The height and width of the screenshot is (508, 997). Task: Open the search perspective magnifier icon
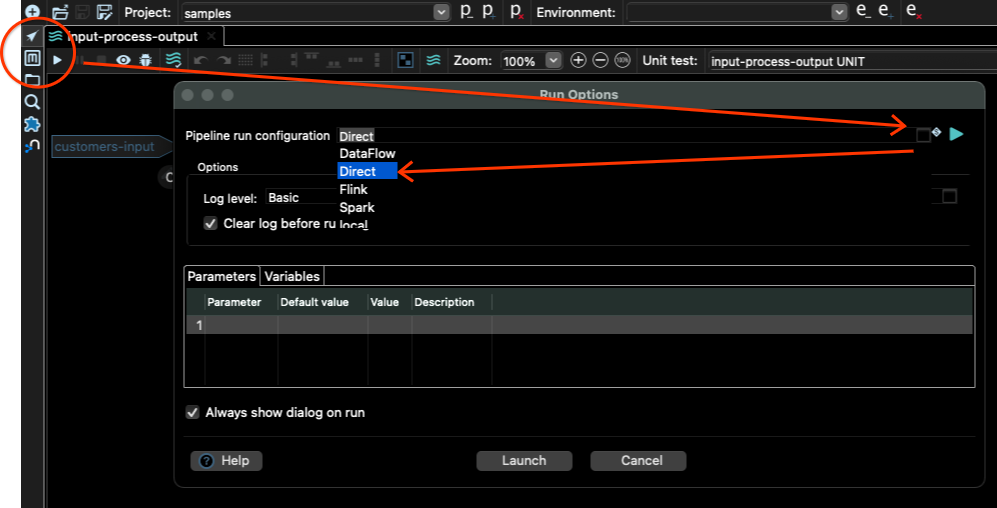[x=32, y=101]
